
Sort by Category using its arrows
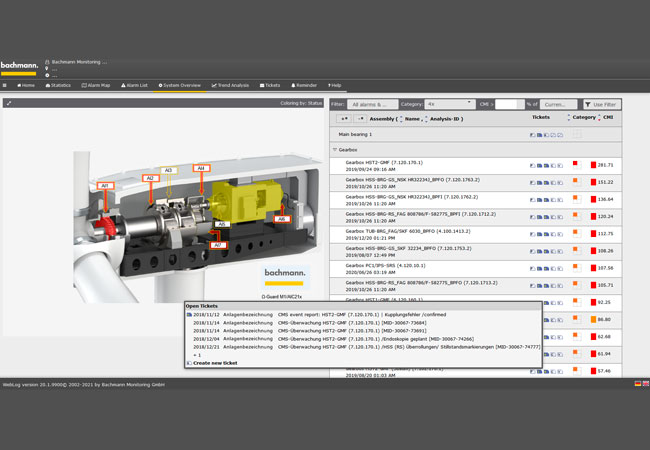click(568, 118)
